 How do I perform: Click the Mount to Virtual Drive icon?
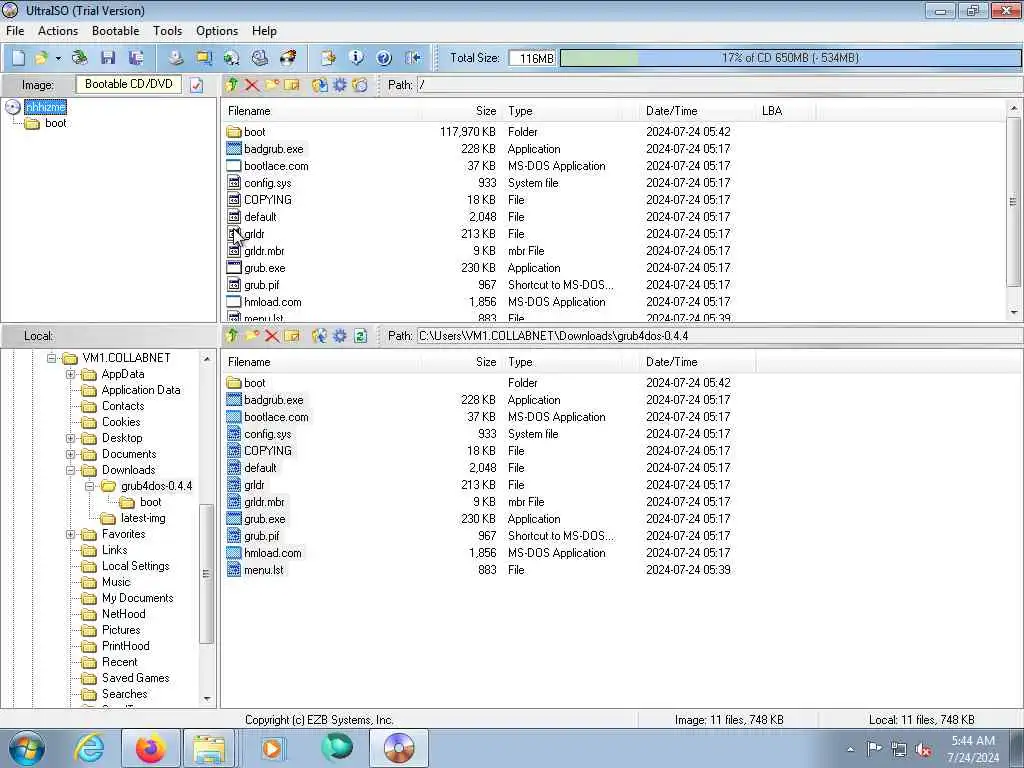click(260, 58)
